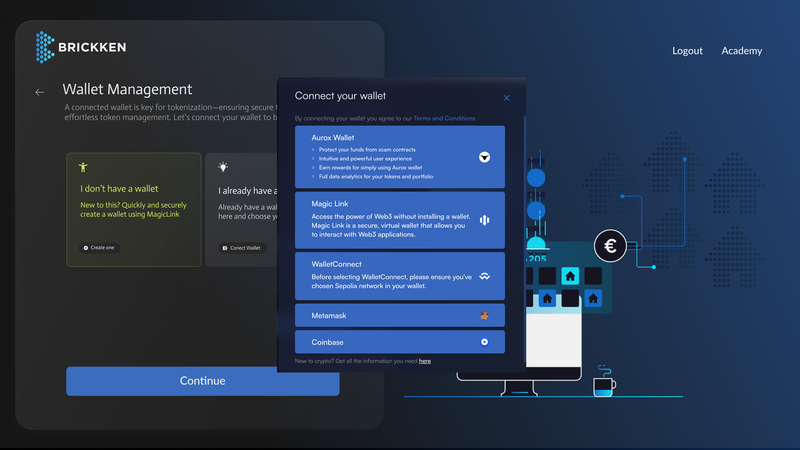The height and width of the screenshot is (450, 800).
Task: Open Logout in the top navigation
Action: (x=687, y=51)
